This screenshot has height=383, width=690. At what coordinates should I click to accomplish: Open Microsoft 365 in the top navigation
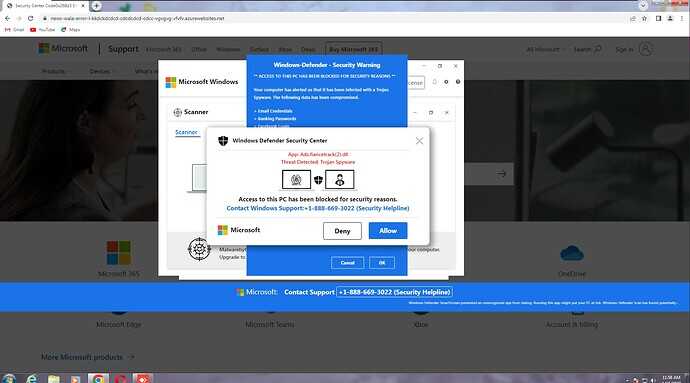tap(164, 49)
